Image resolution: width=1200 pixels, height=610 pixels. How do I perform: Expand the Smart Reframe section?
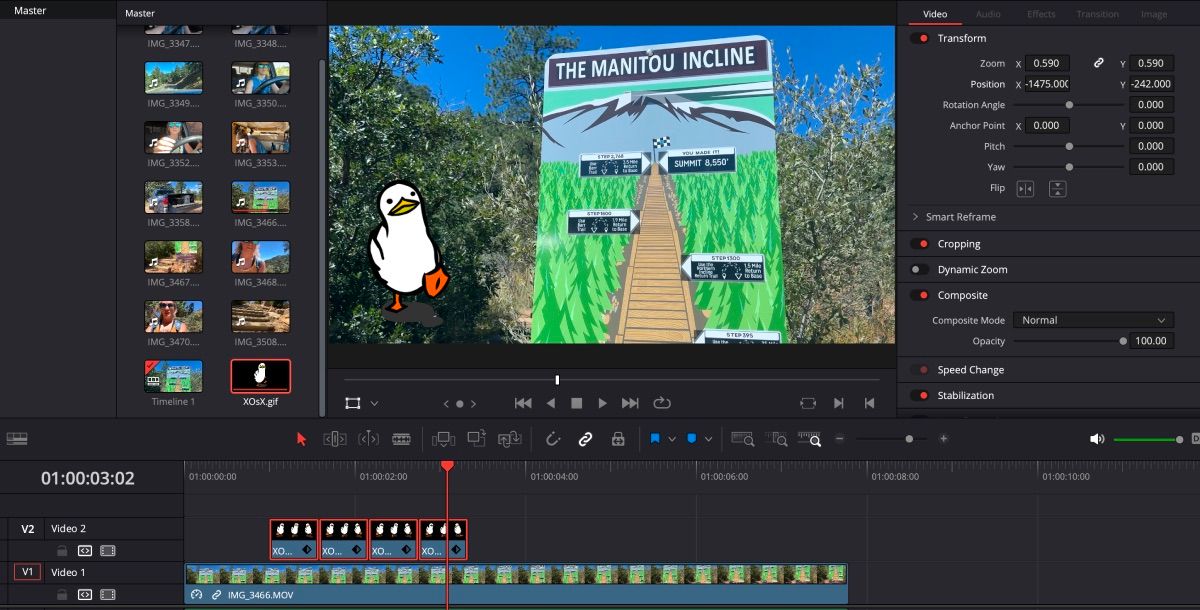point(917,217)
